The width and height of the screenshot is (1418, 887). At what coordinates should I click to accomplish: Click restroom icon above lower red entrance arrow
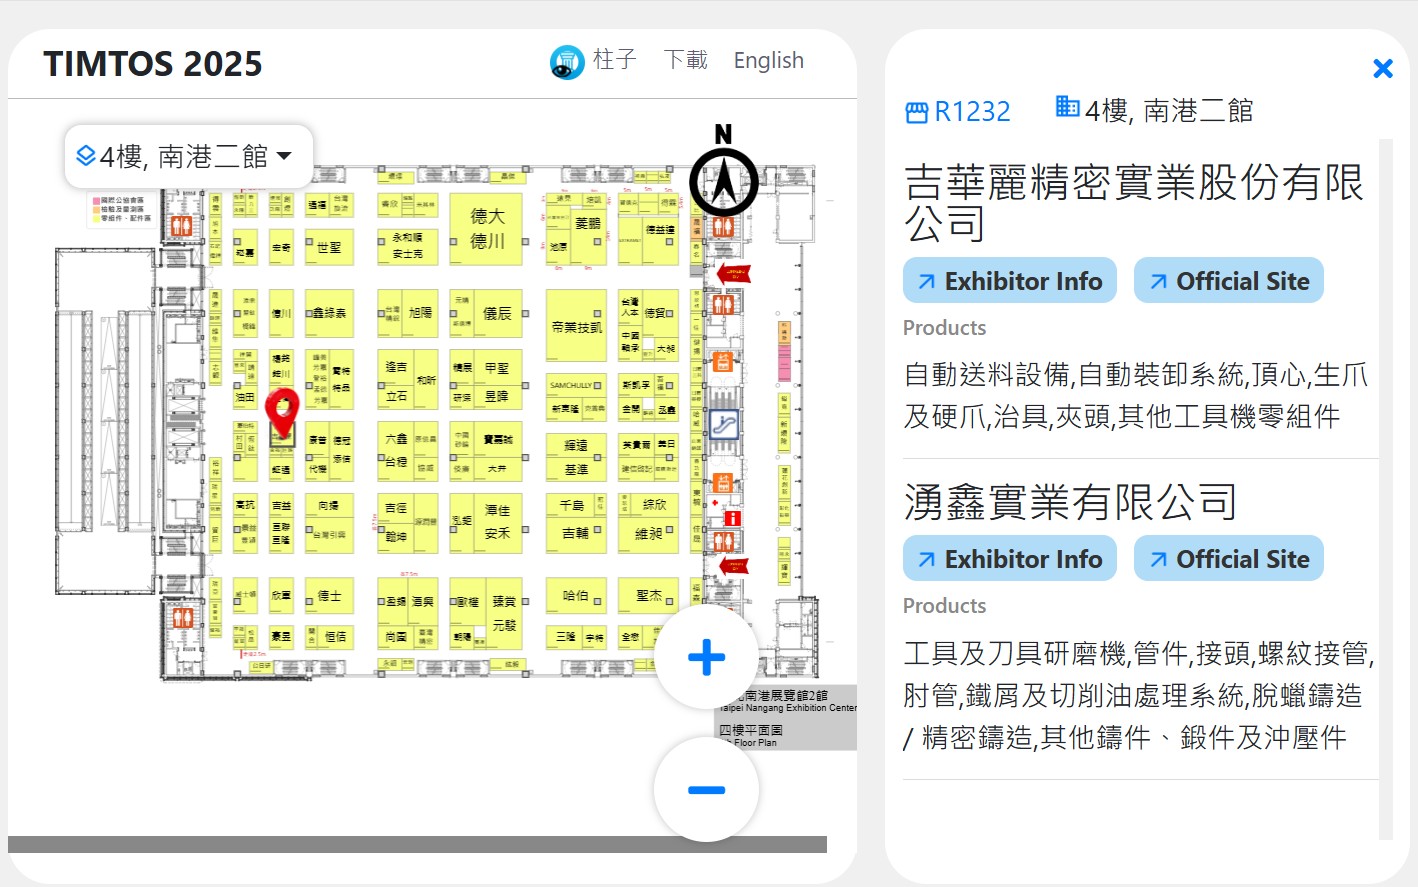[x=723, y=541]
